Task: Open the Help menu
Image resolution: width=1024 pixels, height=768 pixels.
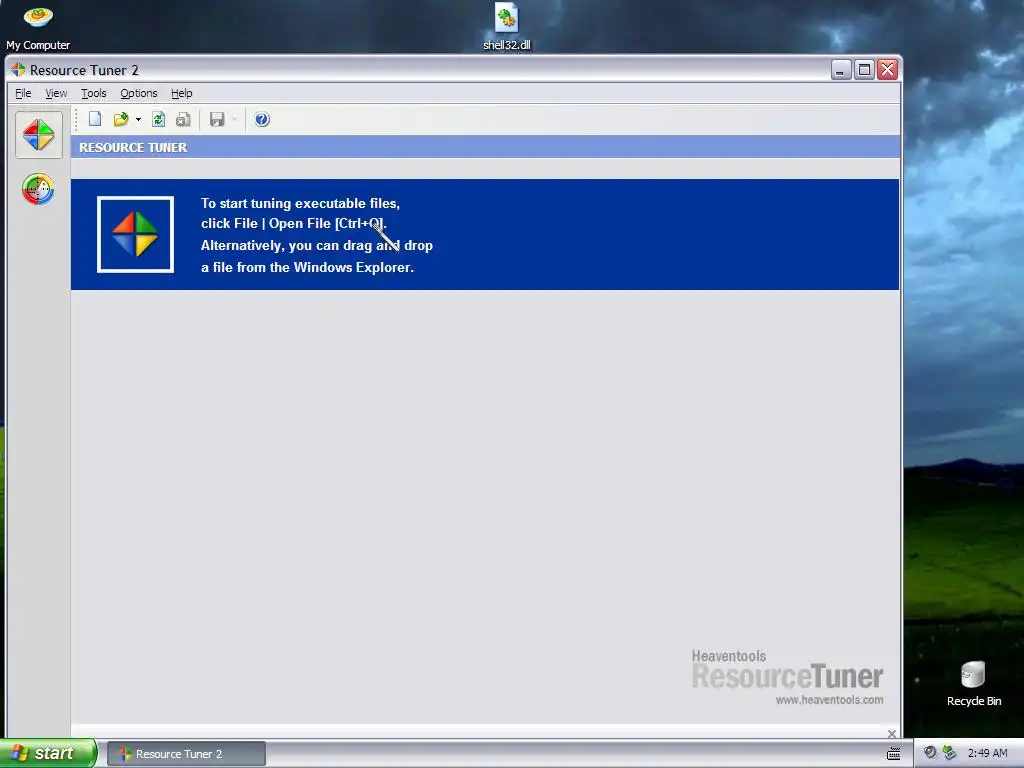Action: 182,93
